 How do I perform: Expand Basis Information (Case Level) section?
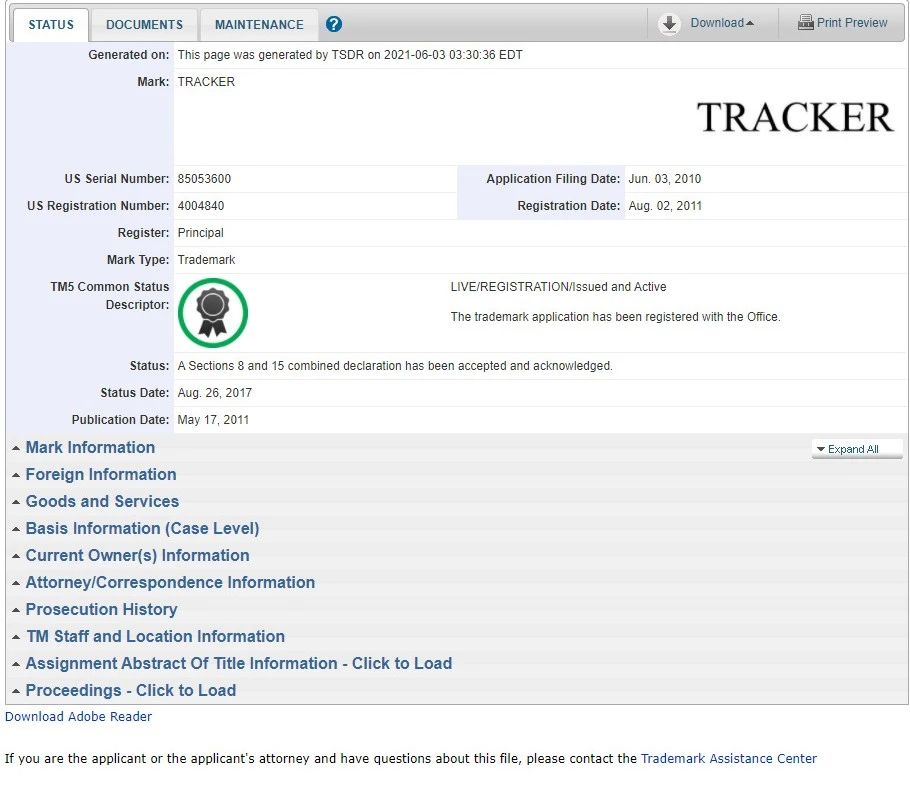pyautogui.click(x=142, y=528)
